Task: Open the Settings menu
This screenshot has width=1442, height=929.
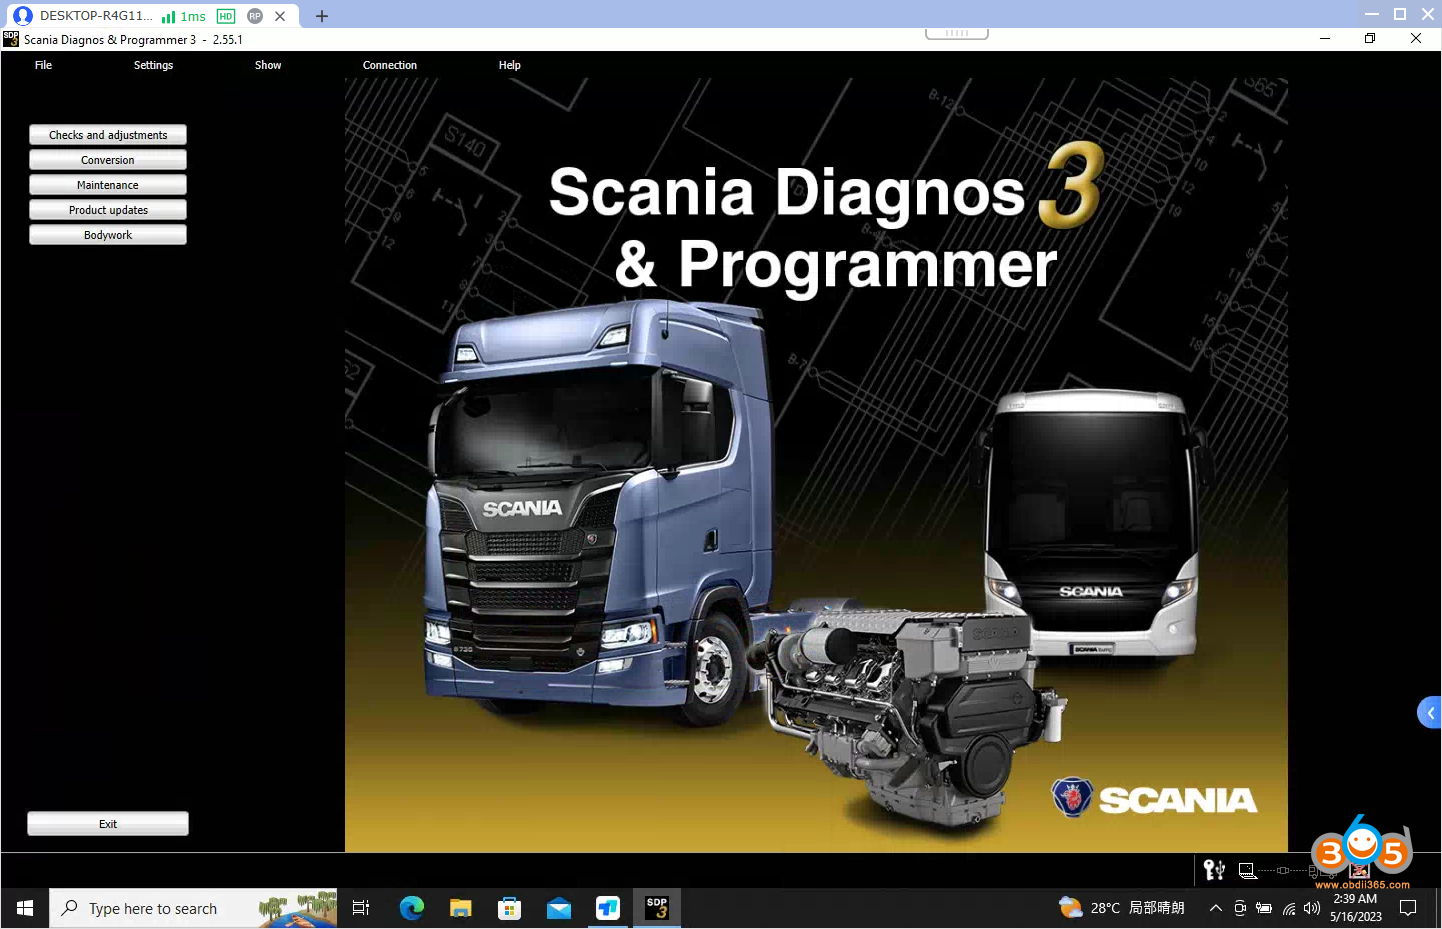Action: click(153, 65)
